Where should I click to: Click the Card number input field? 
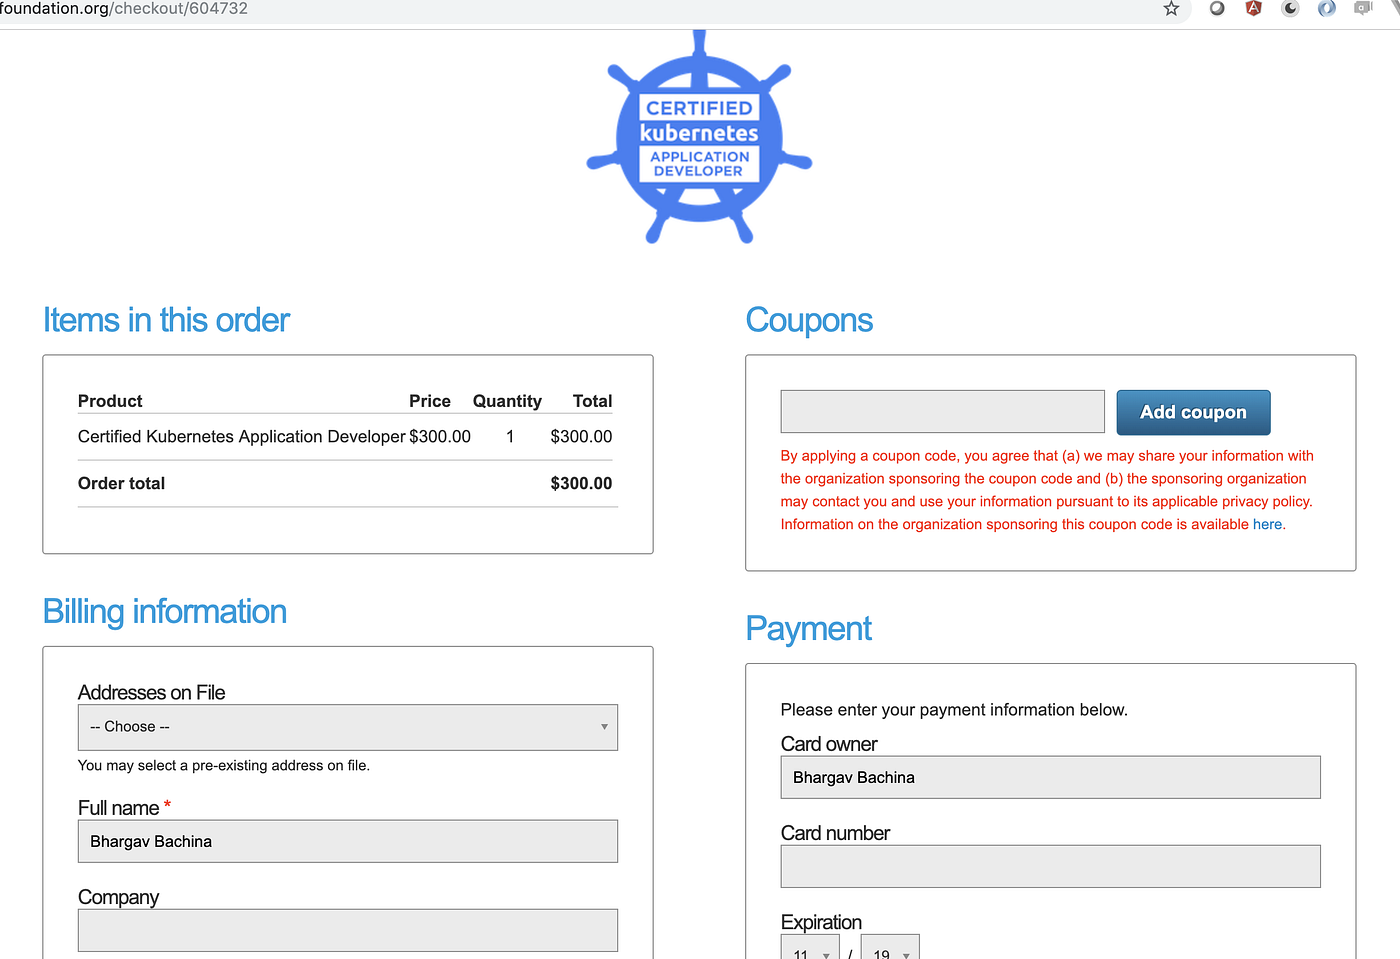point(1050,866)
